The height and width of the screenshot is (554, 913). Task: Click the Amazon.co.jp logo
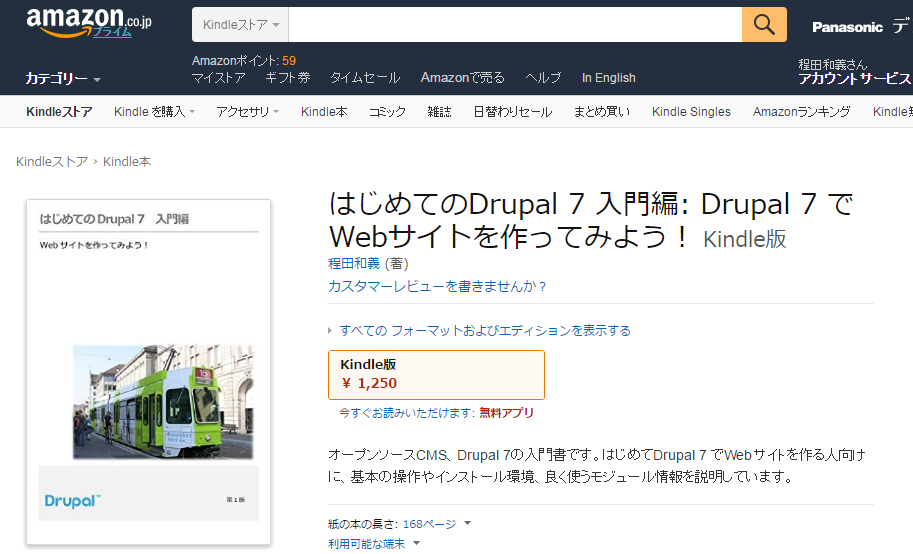tap(89, 23)
